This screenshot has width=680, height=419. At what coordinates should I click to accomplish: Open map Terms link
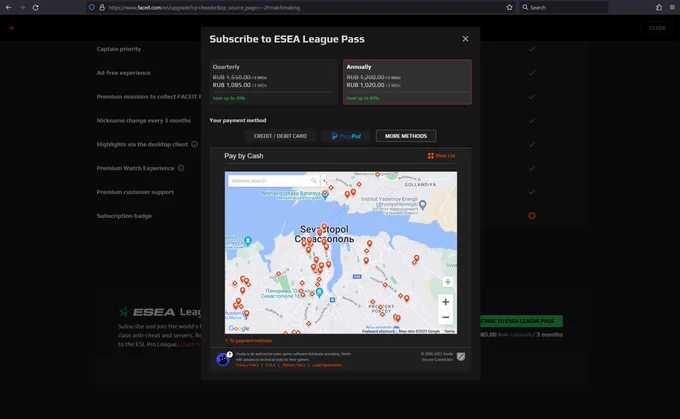[x=450, y=331]
